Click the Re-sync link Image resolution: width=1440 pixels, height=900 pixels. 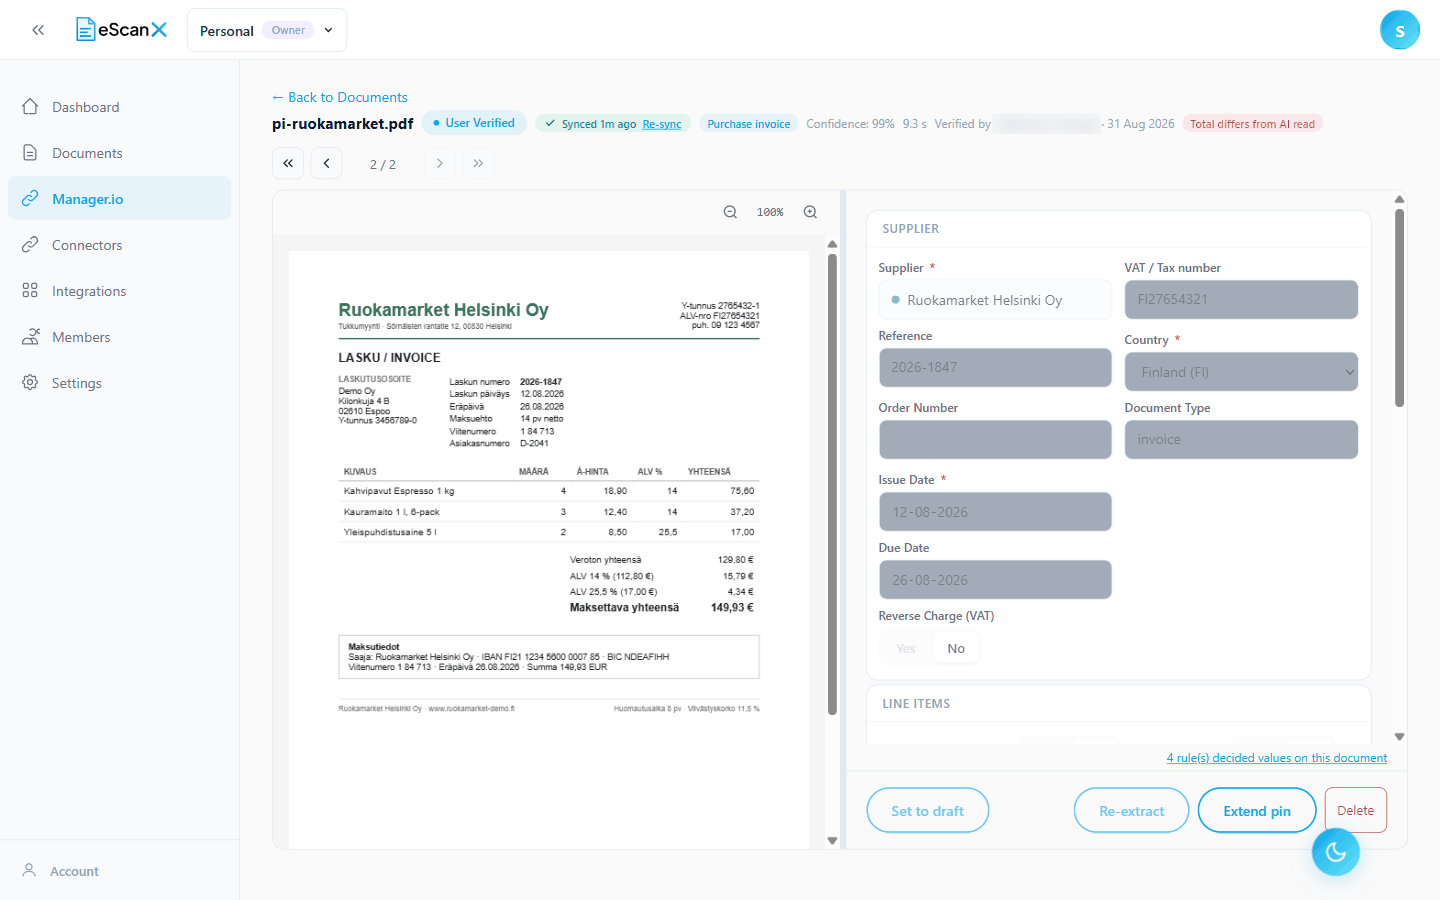tap(662, 124)
